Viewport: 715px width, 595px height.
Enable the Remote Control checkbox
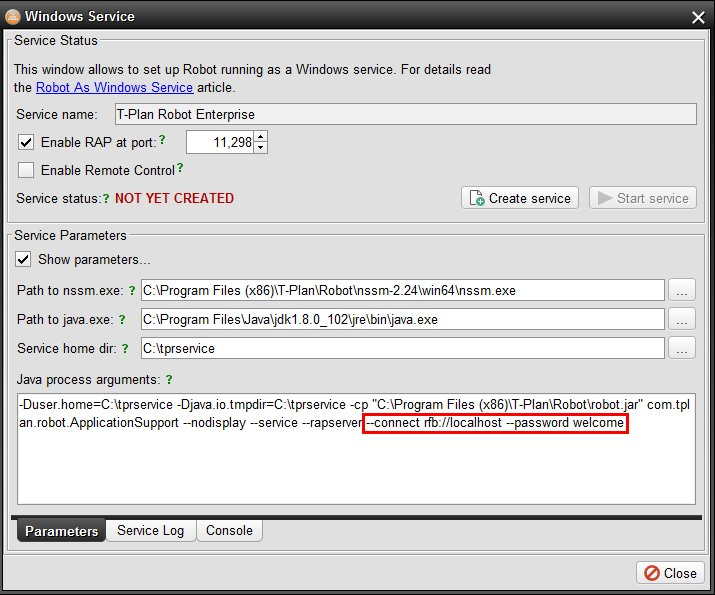coord(27,170)
